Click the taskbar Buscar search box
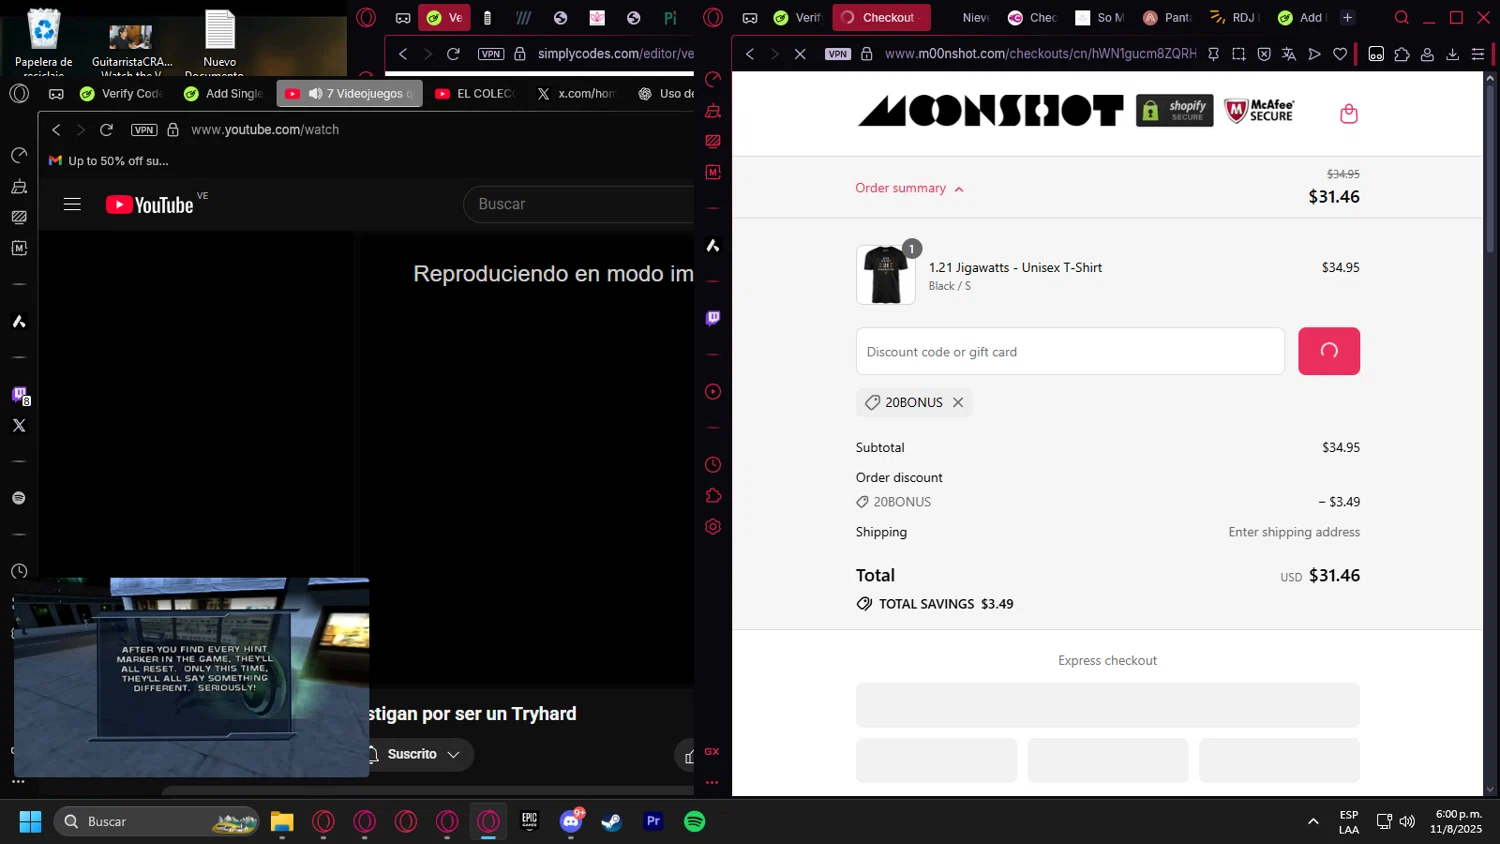1500x844 pixels. pyautogui.click(x=156, y=821)
